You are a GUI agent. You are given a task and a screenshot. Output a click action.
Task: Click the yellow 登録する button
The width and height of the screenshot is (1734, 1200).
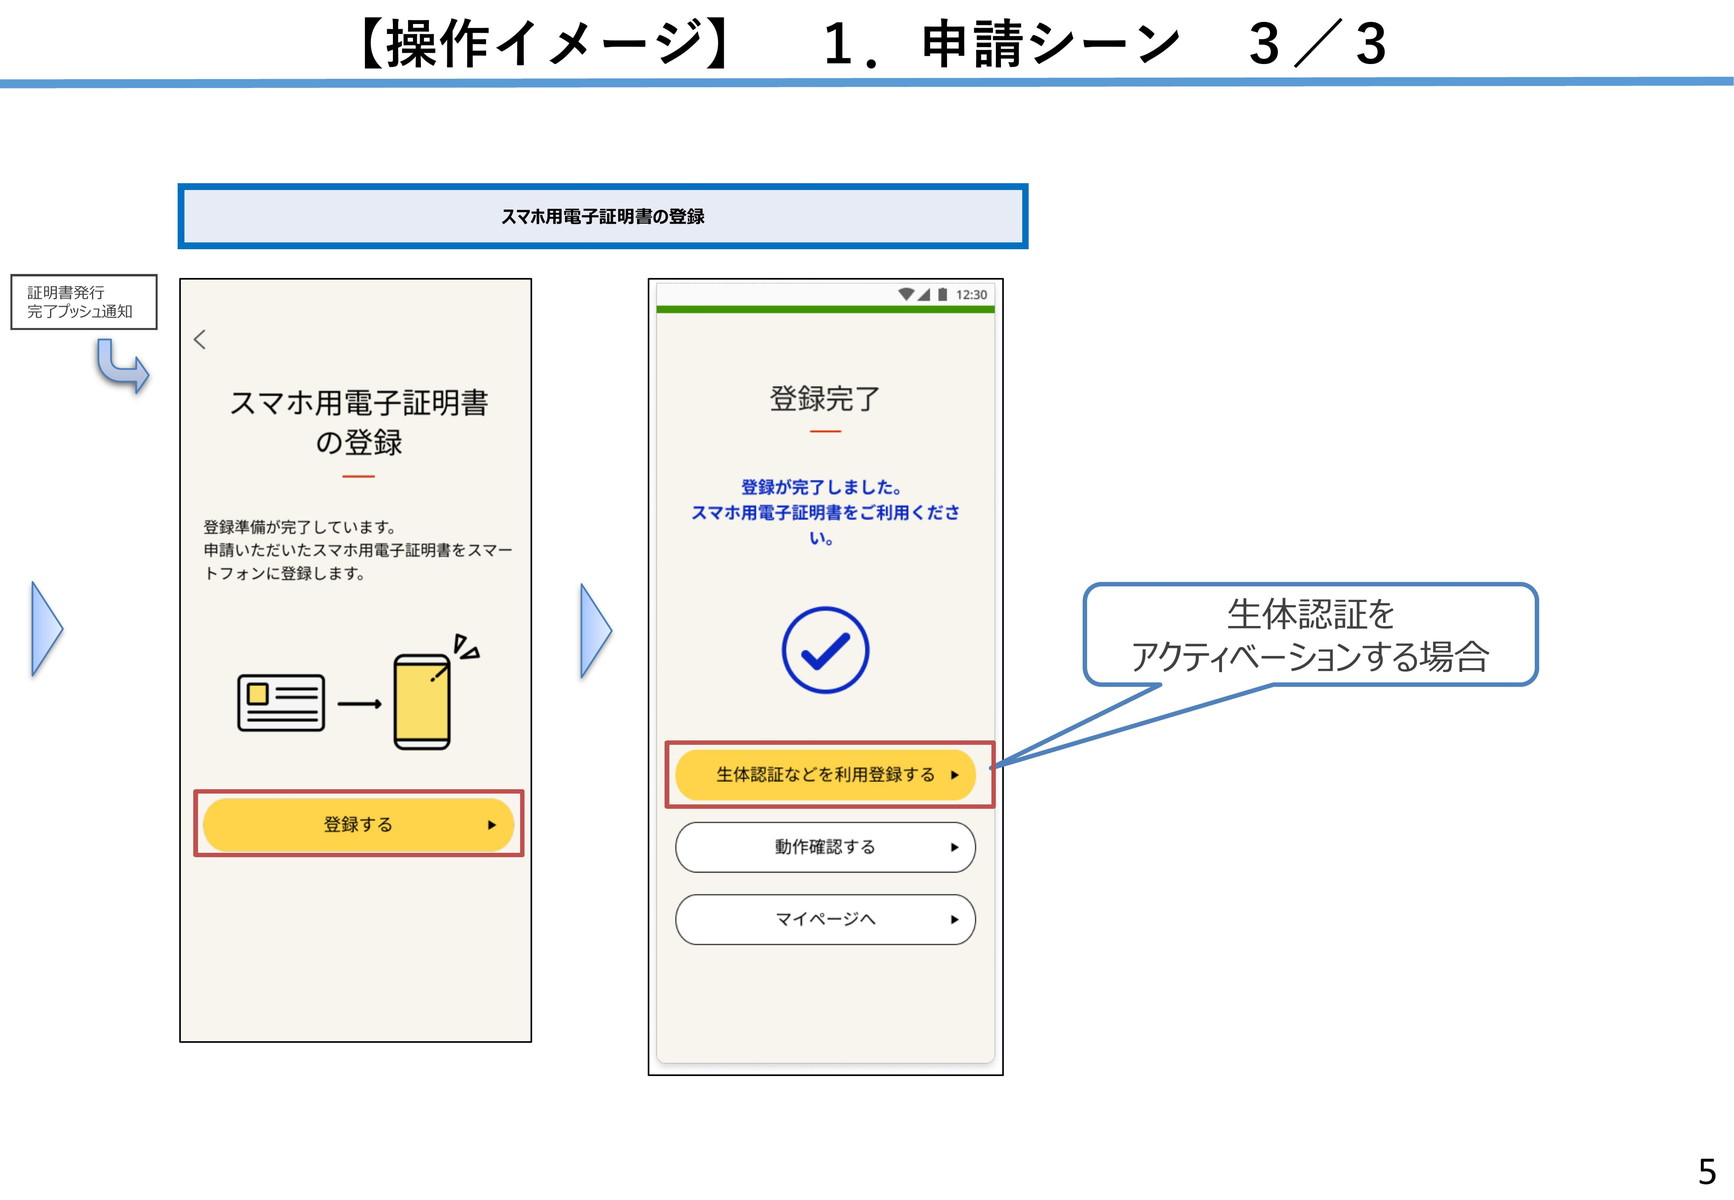[x=358, y=825]
